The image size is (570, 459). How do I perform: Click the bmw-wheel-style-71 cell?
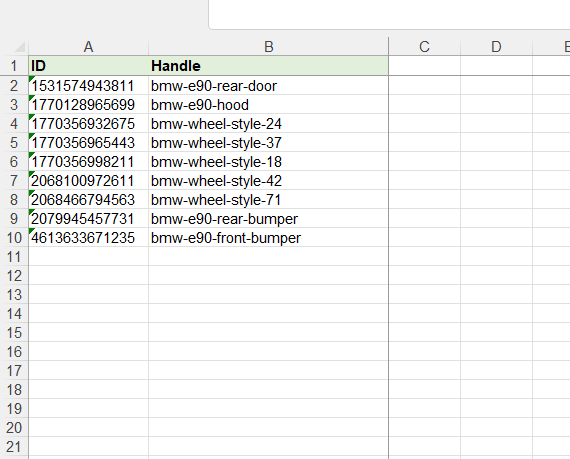[x=268, y=200]
